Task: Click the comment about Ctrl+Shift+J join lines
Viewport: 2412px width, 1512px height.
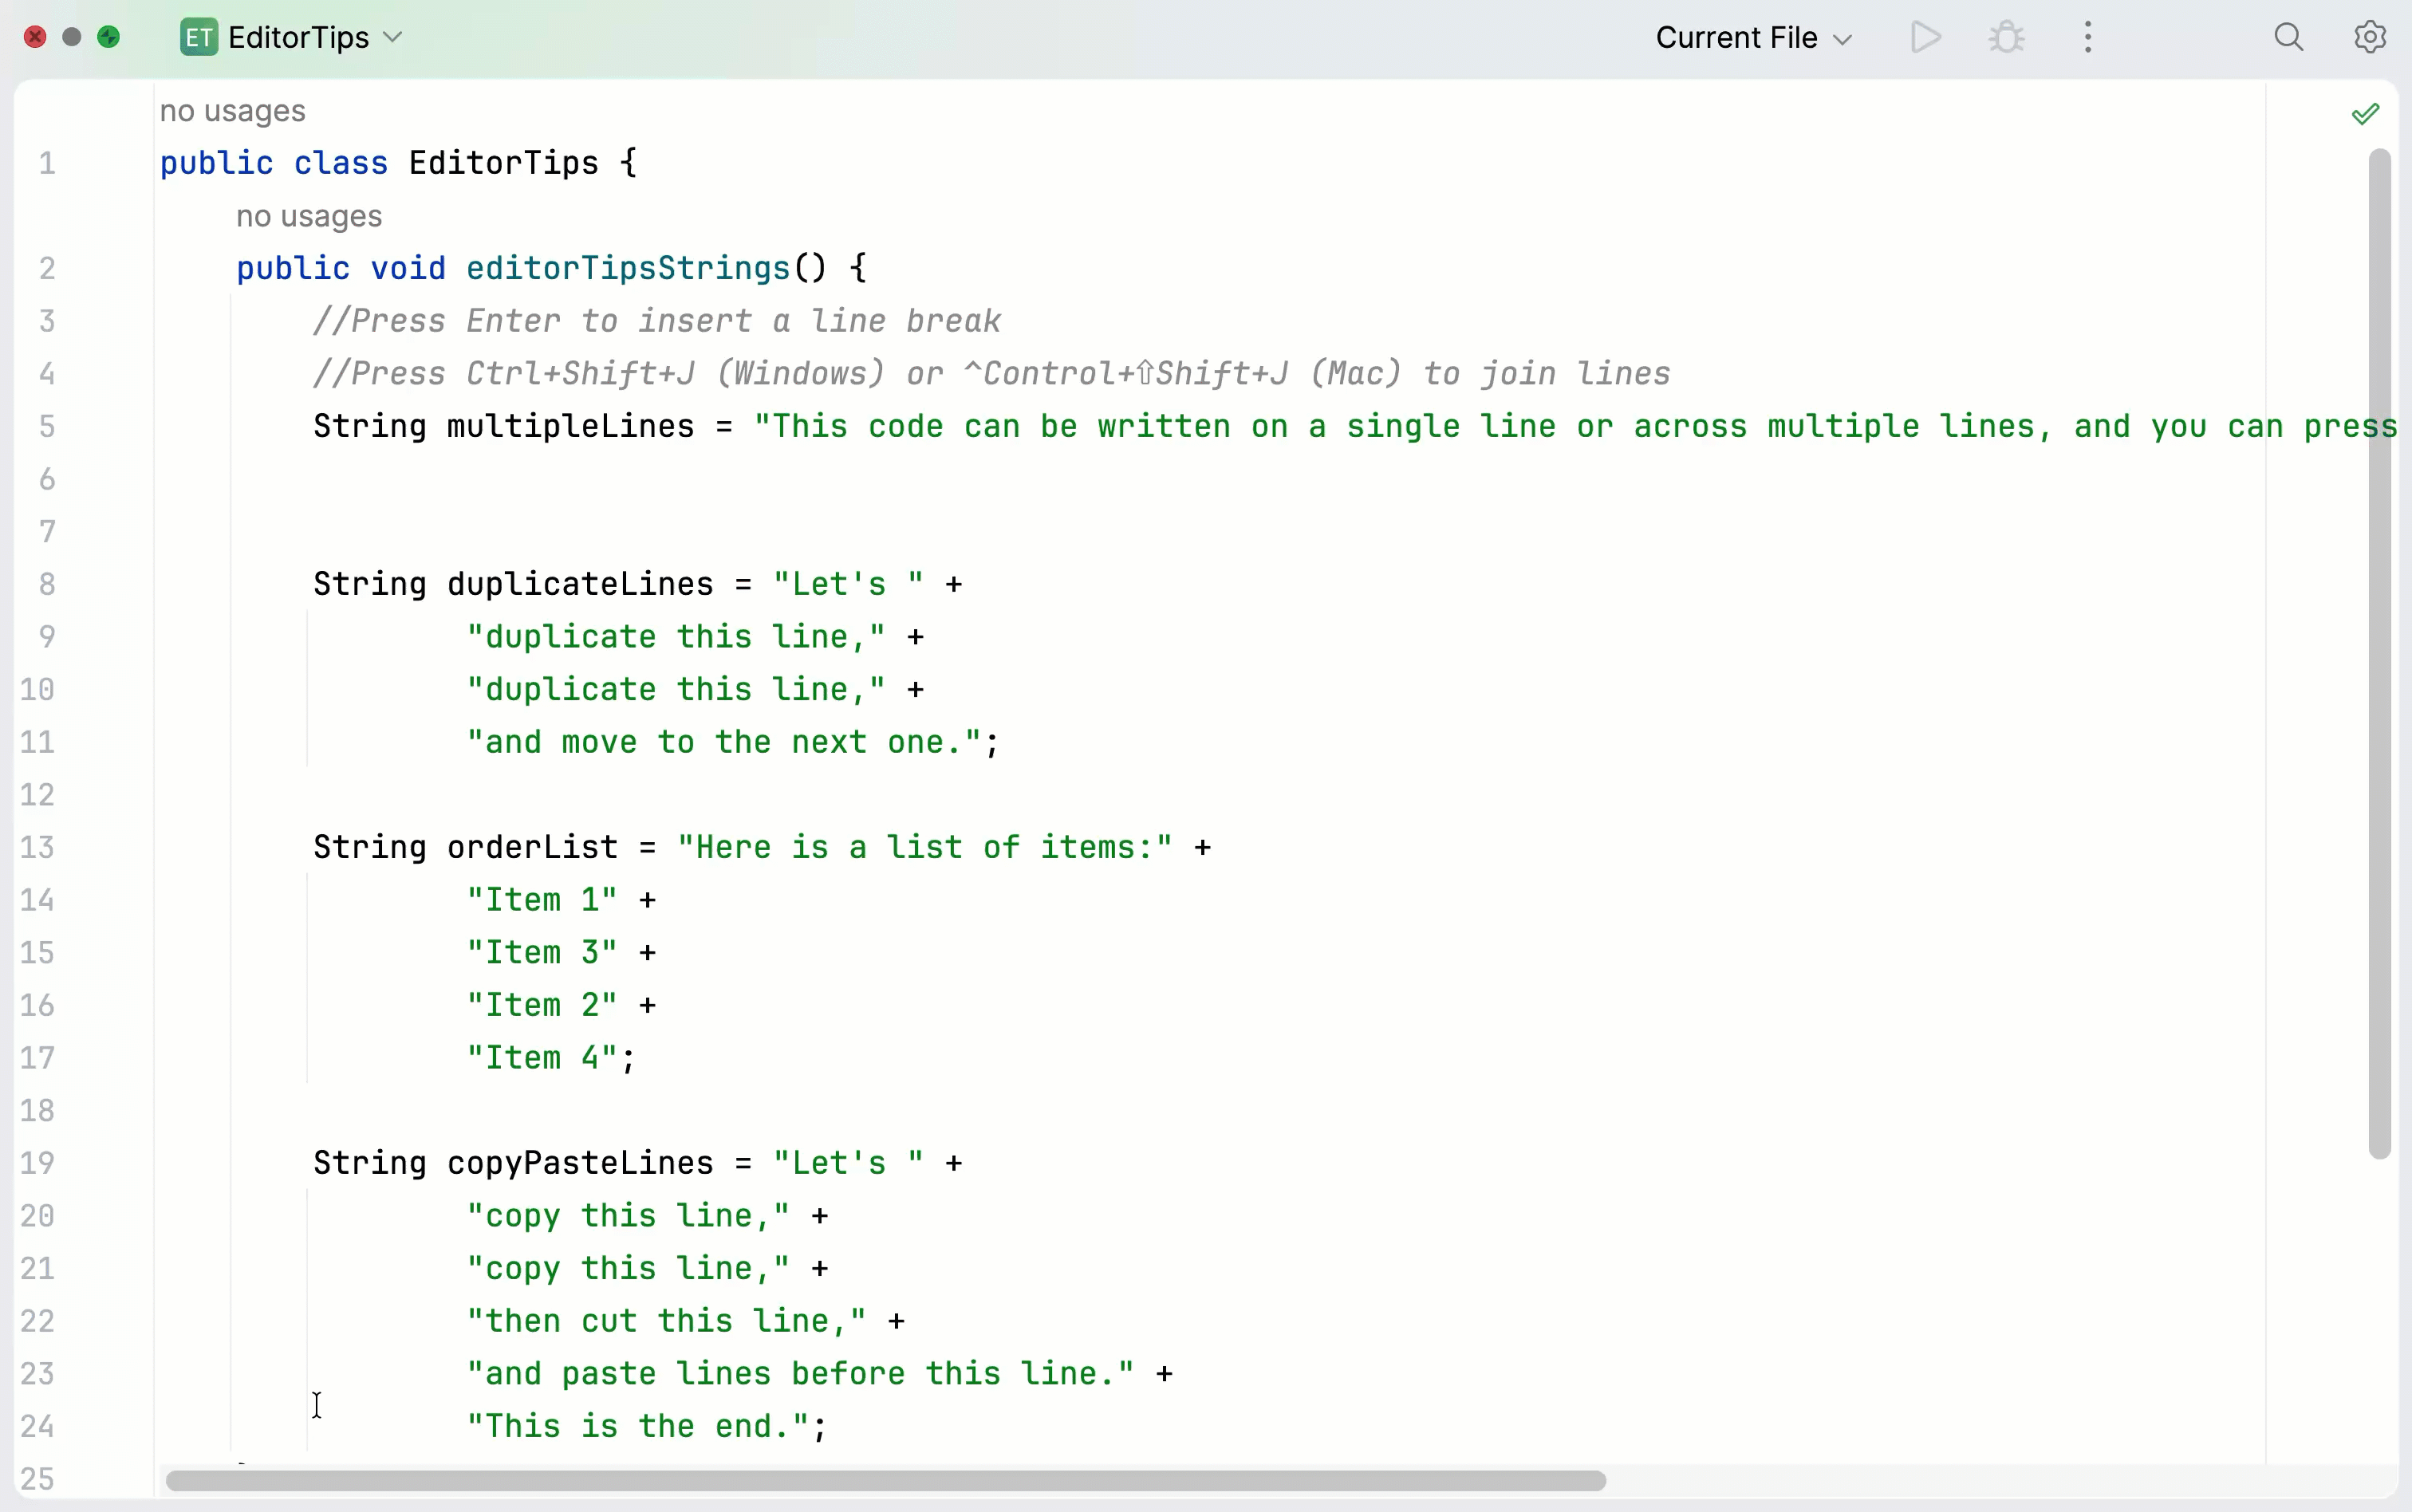Action: click(x=992, y=374)
